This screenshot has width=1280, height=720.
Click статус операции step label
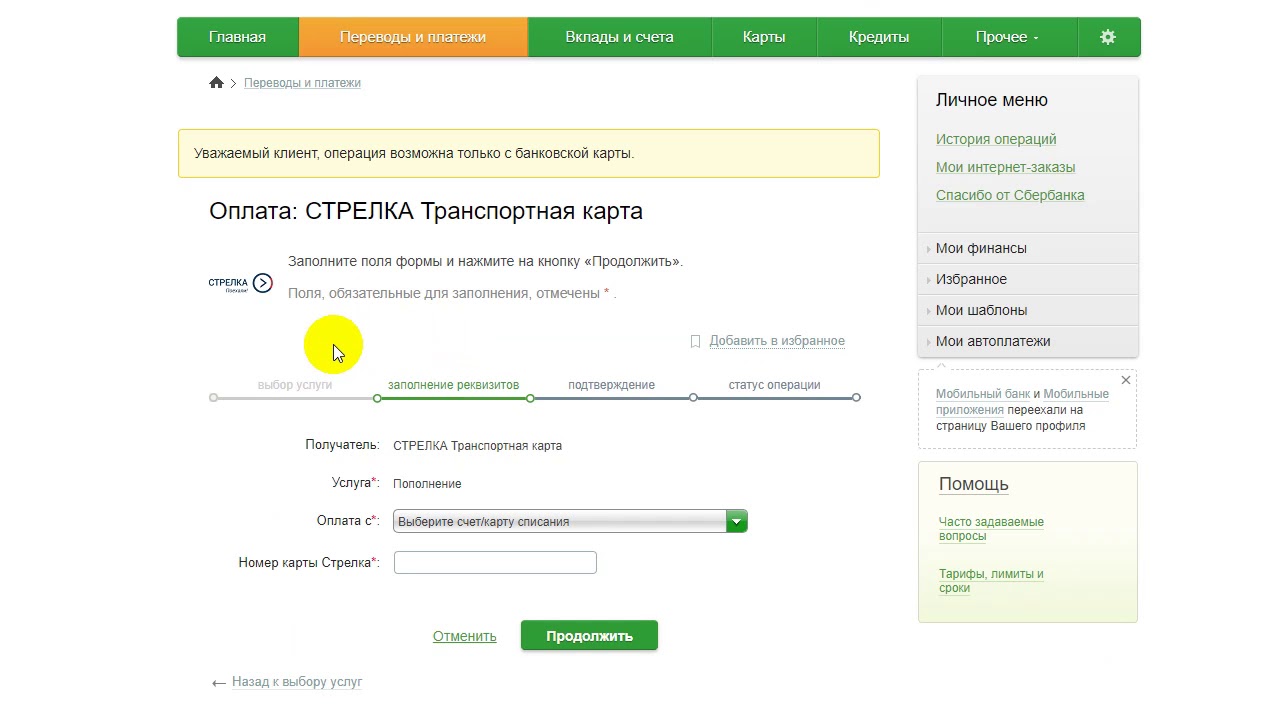coord(774,385)
